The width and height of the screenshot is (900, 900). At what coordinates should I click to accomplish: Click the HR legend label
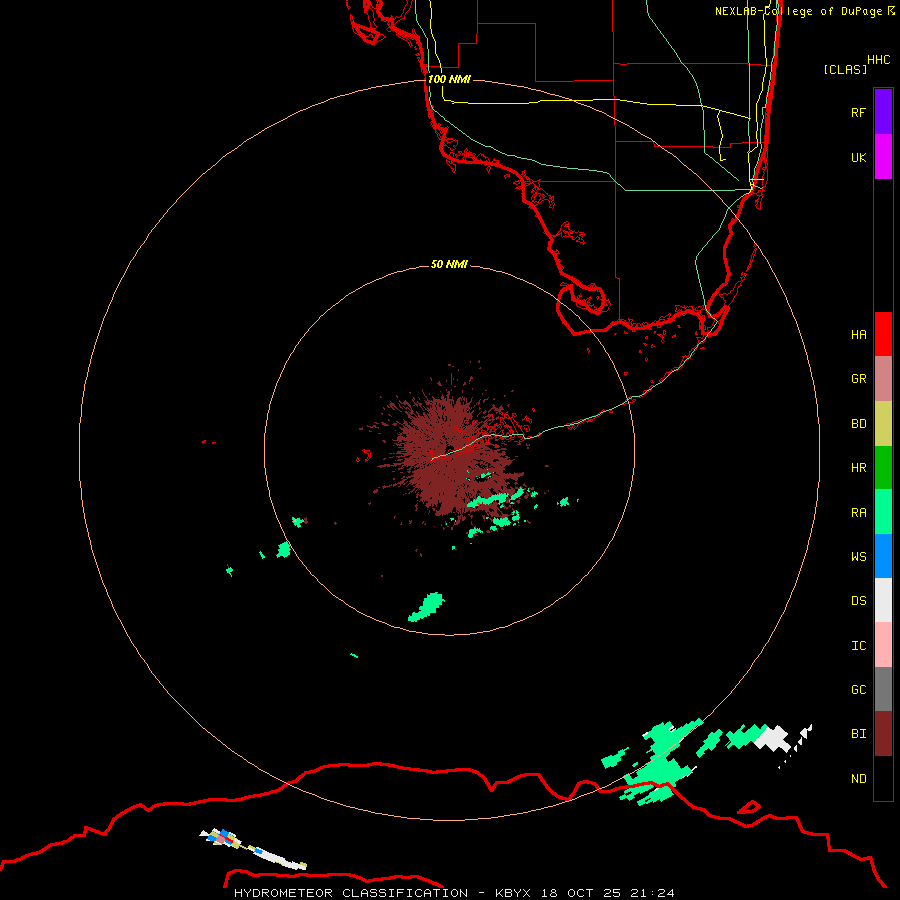[x=858, y=468]
